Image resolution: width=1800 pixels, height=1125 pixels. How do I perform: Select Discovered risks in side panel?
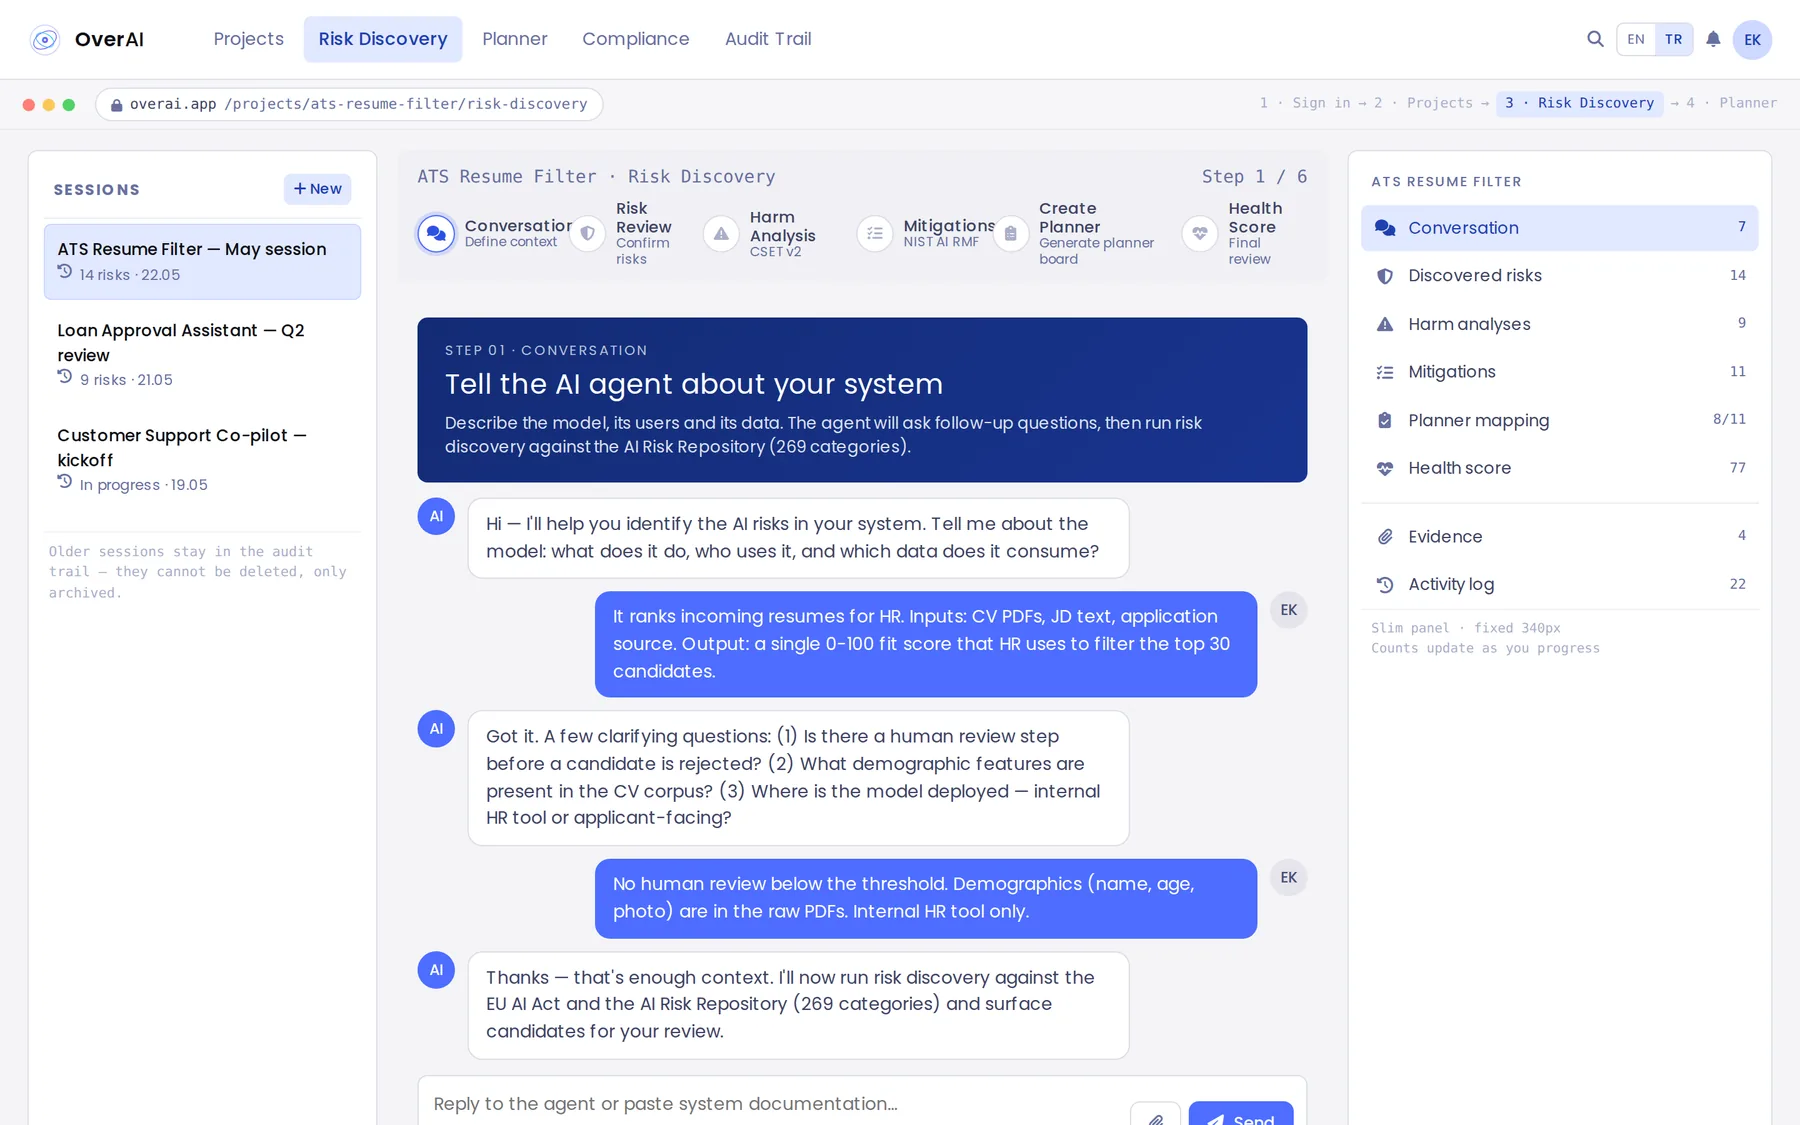(1559, 276)
